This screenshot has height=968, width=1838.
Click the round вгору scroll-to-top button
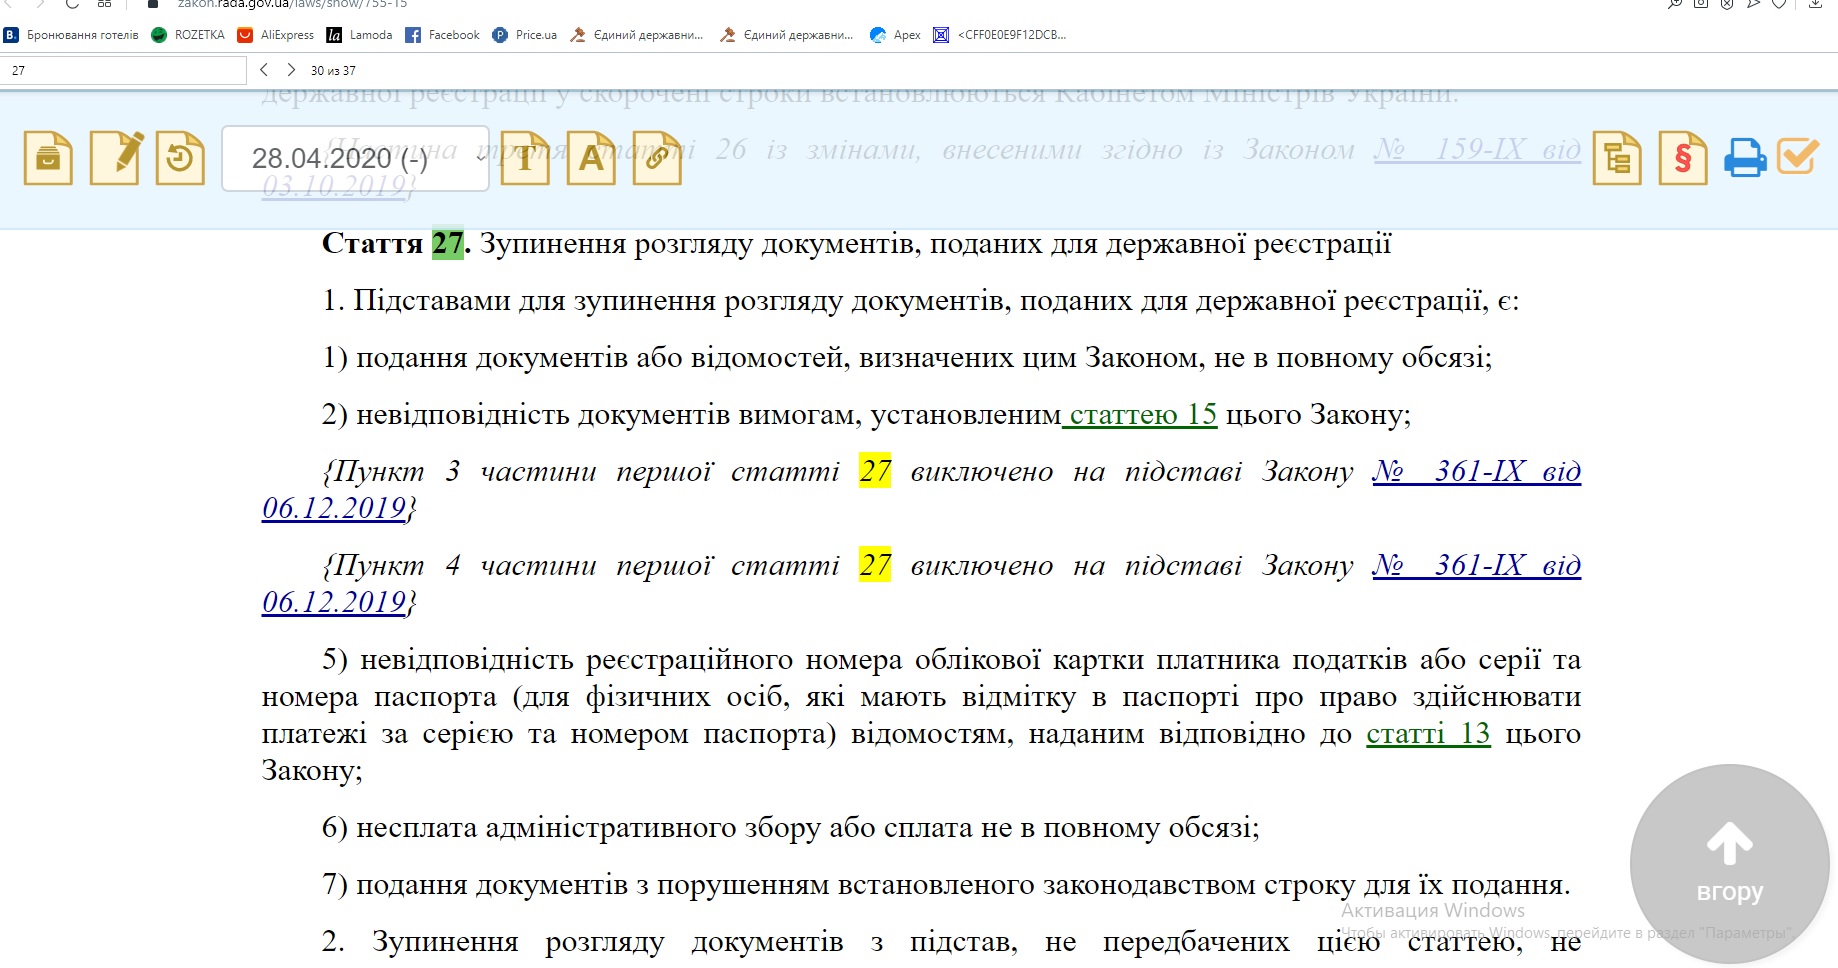click(x=1729, y=864)
